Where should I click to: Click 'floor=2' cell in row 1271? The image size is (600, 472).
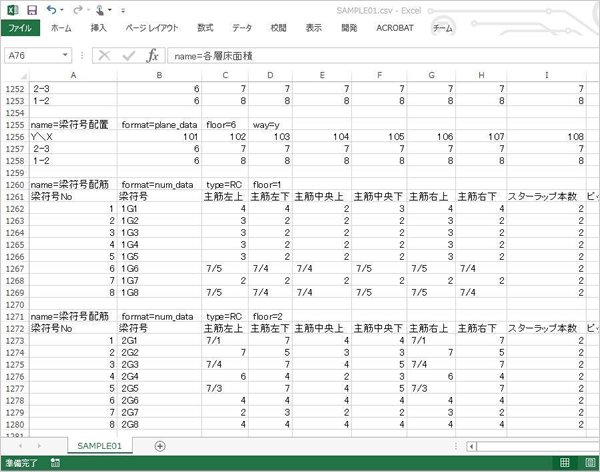[271, 317]
